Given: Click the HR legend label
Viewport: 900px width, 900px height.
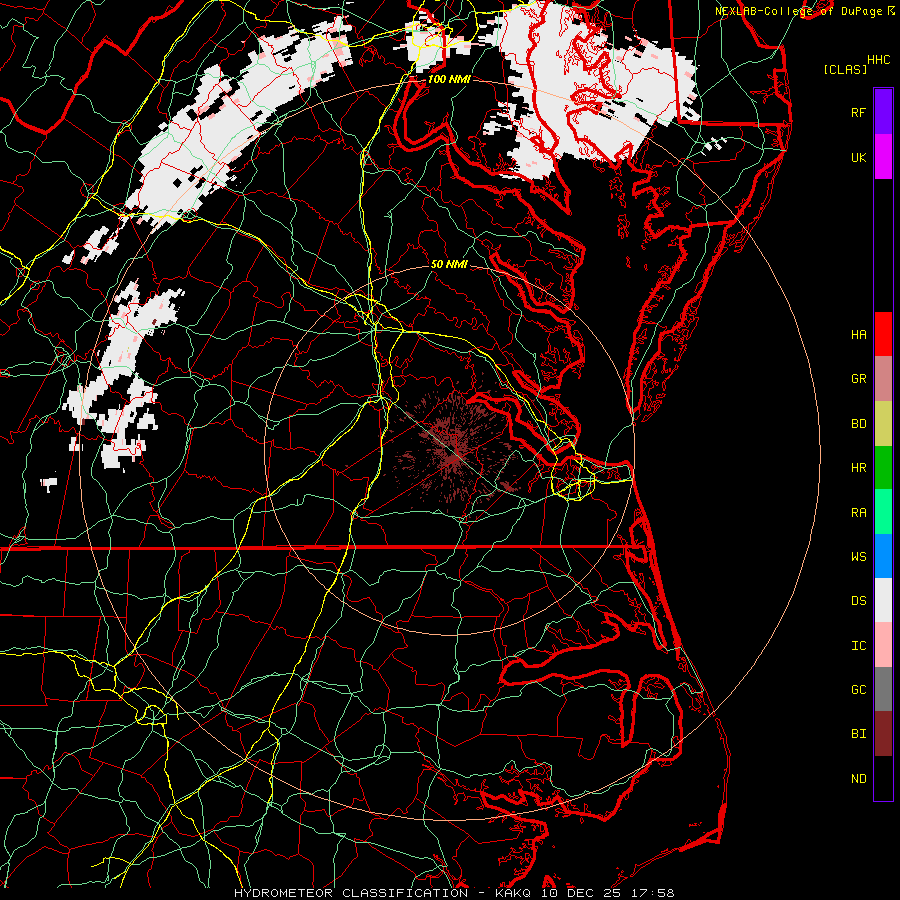Looking at the screenshot, I should (x=858, y=468).
